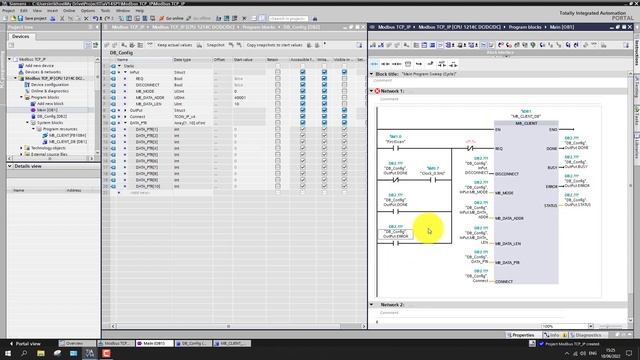Open the zoom percentage dropdown in editor
640x360 pixels.
click(591, 326)
